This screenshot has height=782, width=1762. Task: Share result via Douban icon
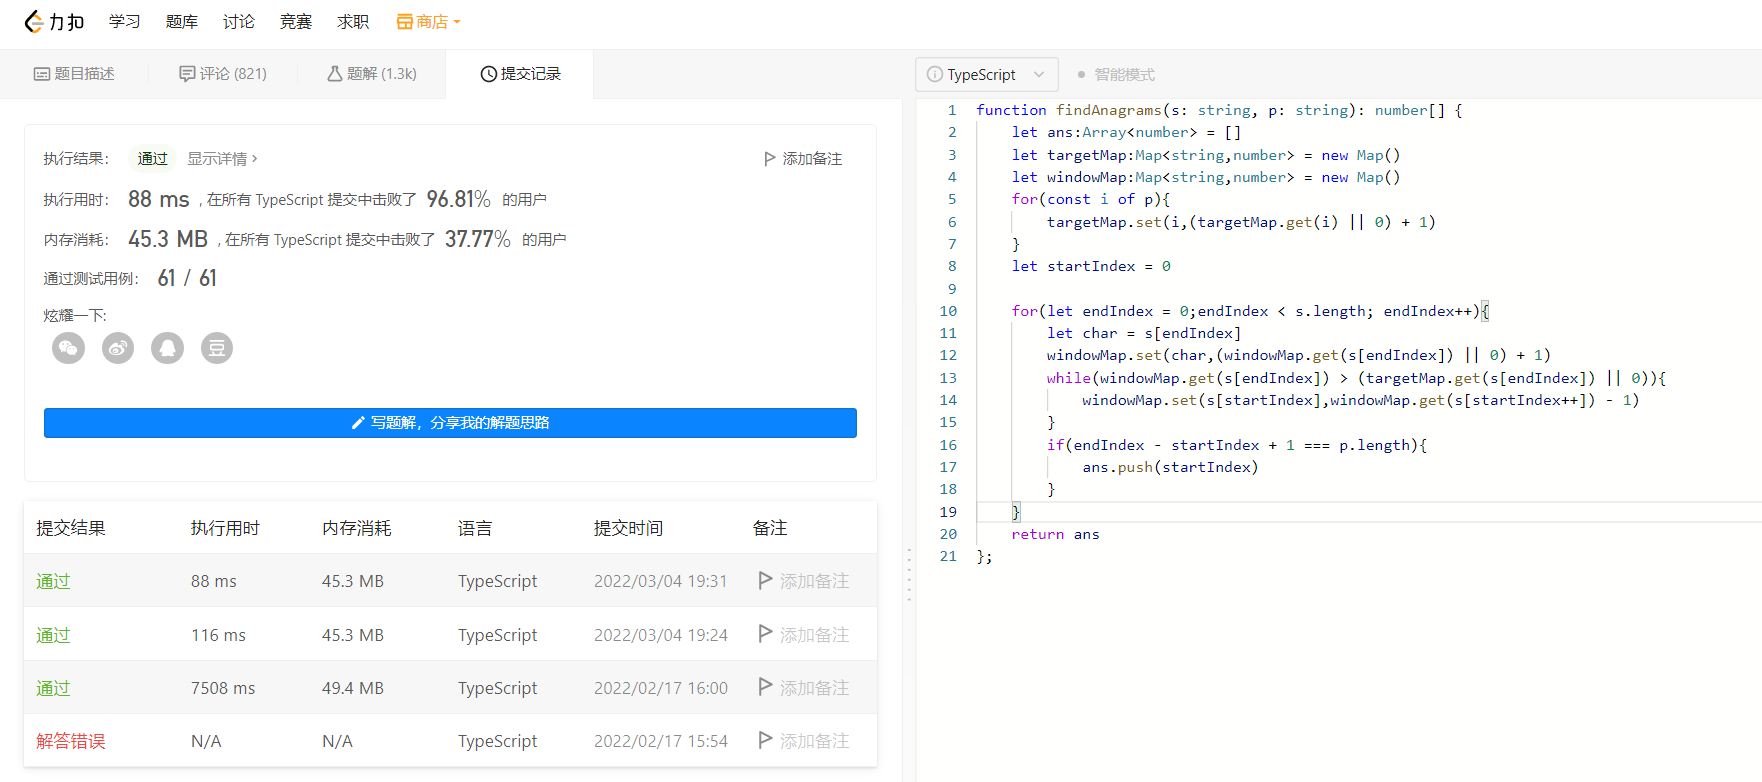pyautogui.click(x=217, y=348)
